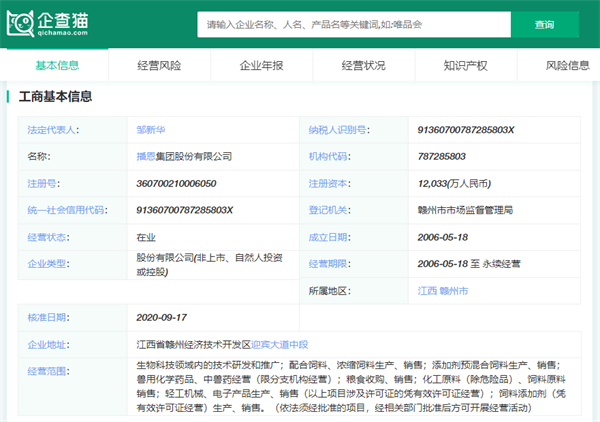Focus the company name search box
This screenshot has height=422, width=600.
pyautogui.click(x=352, y=24)
